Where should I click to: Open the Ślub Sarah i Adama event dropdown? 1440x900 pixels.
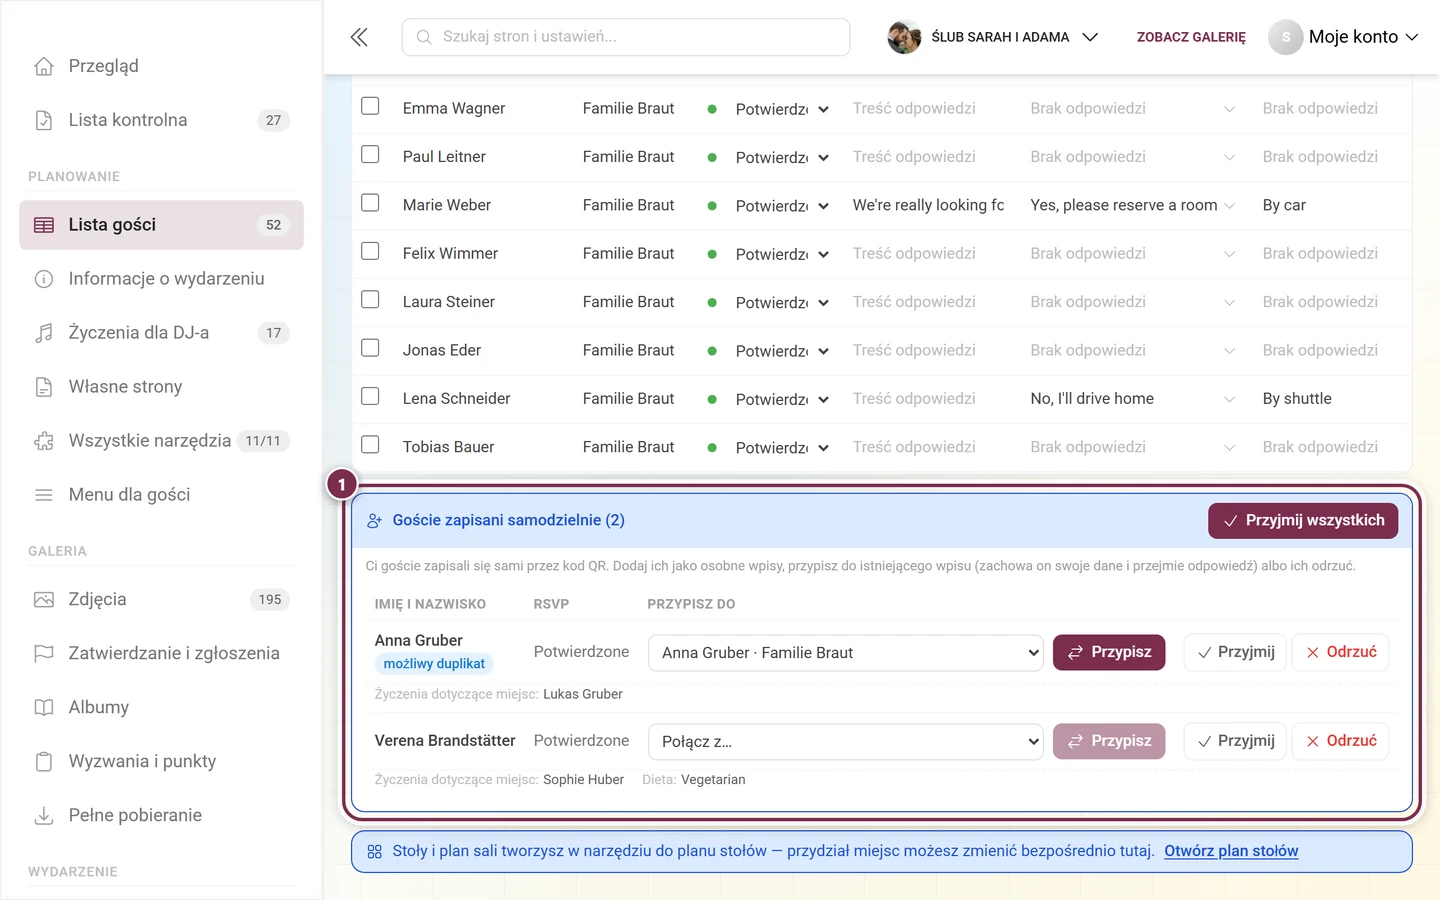(x=993, y=37)
